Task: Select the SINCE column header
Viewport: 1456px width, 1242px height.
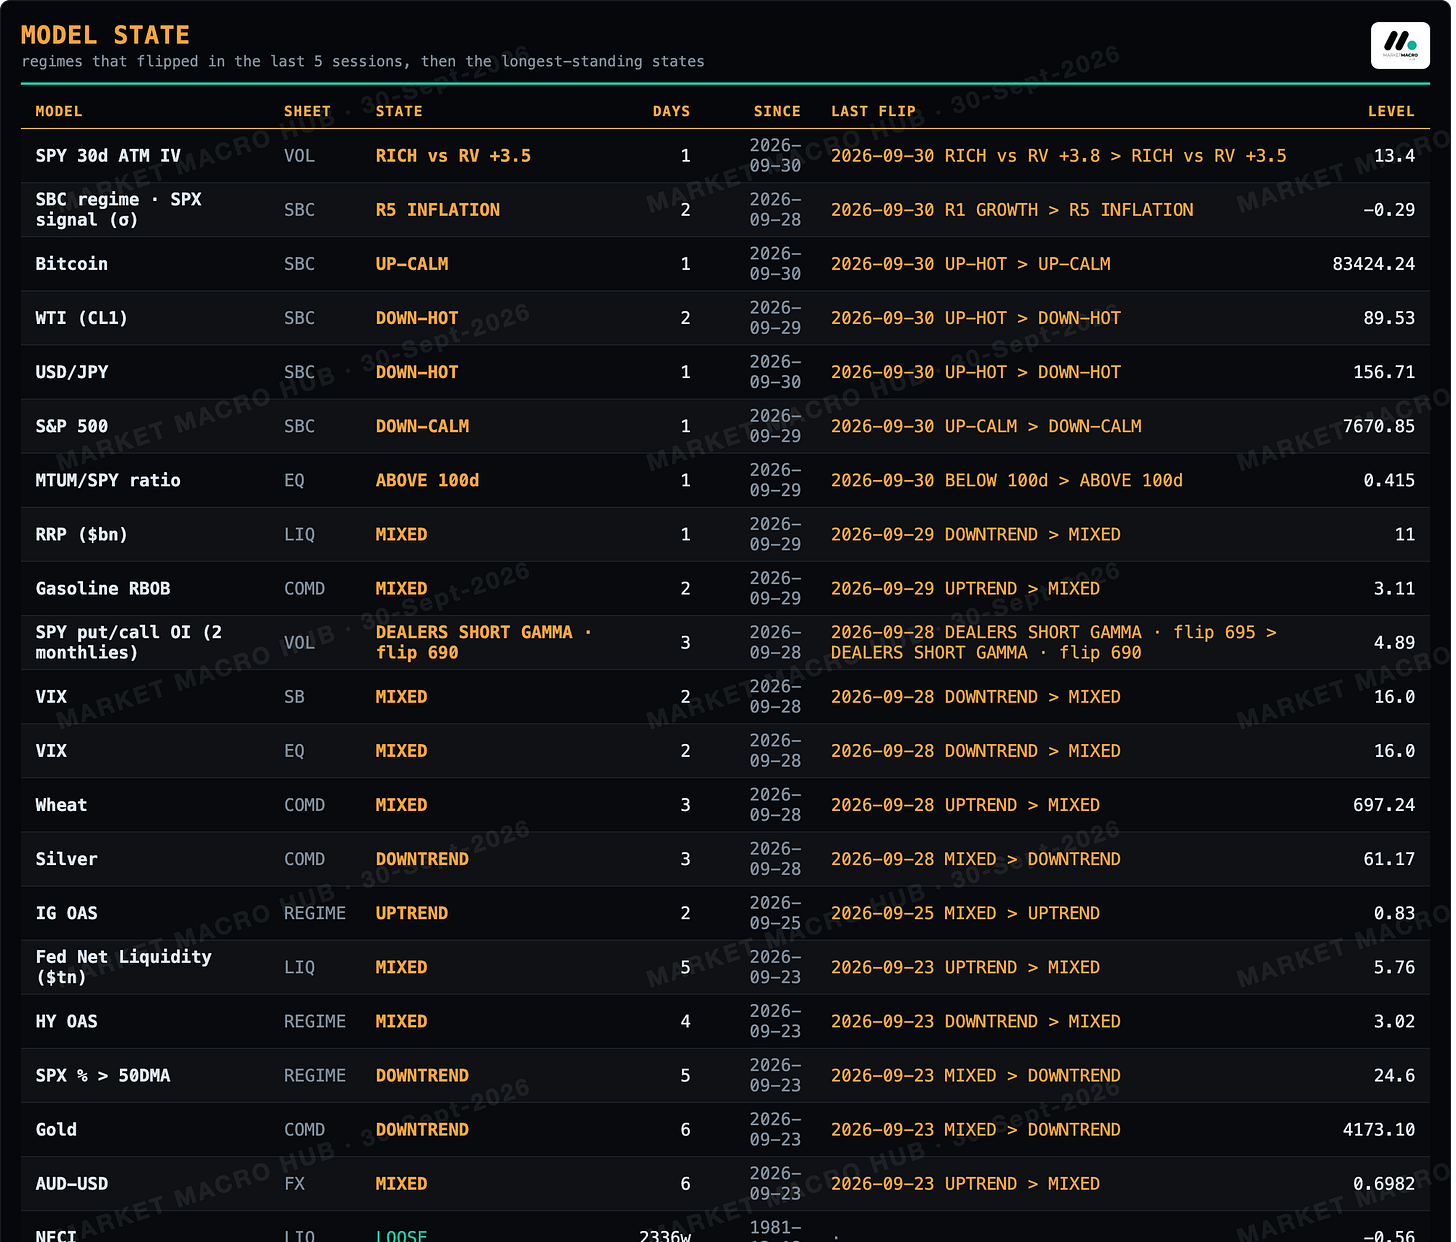Action: coord(777,111)
